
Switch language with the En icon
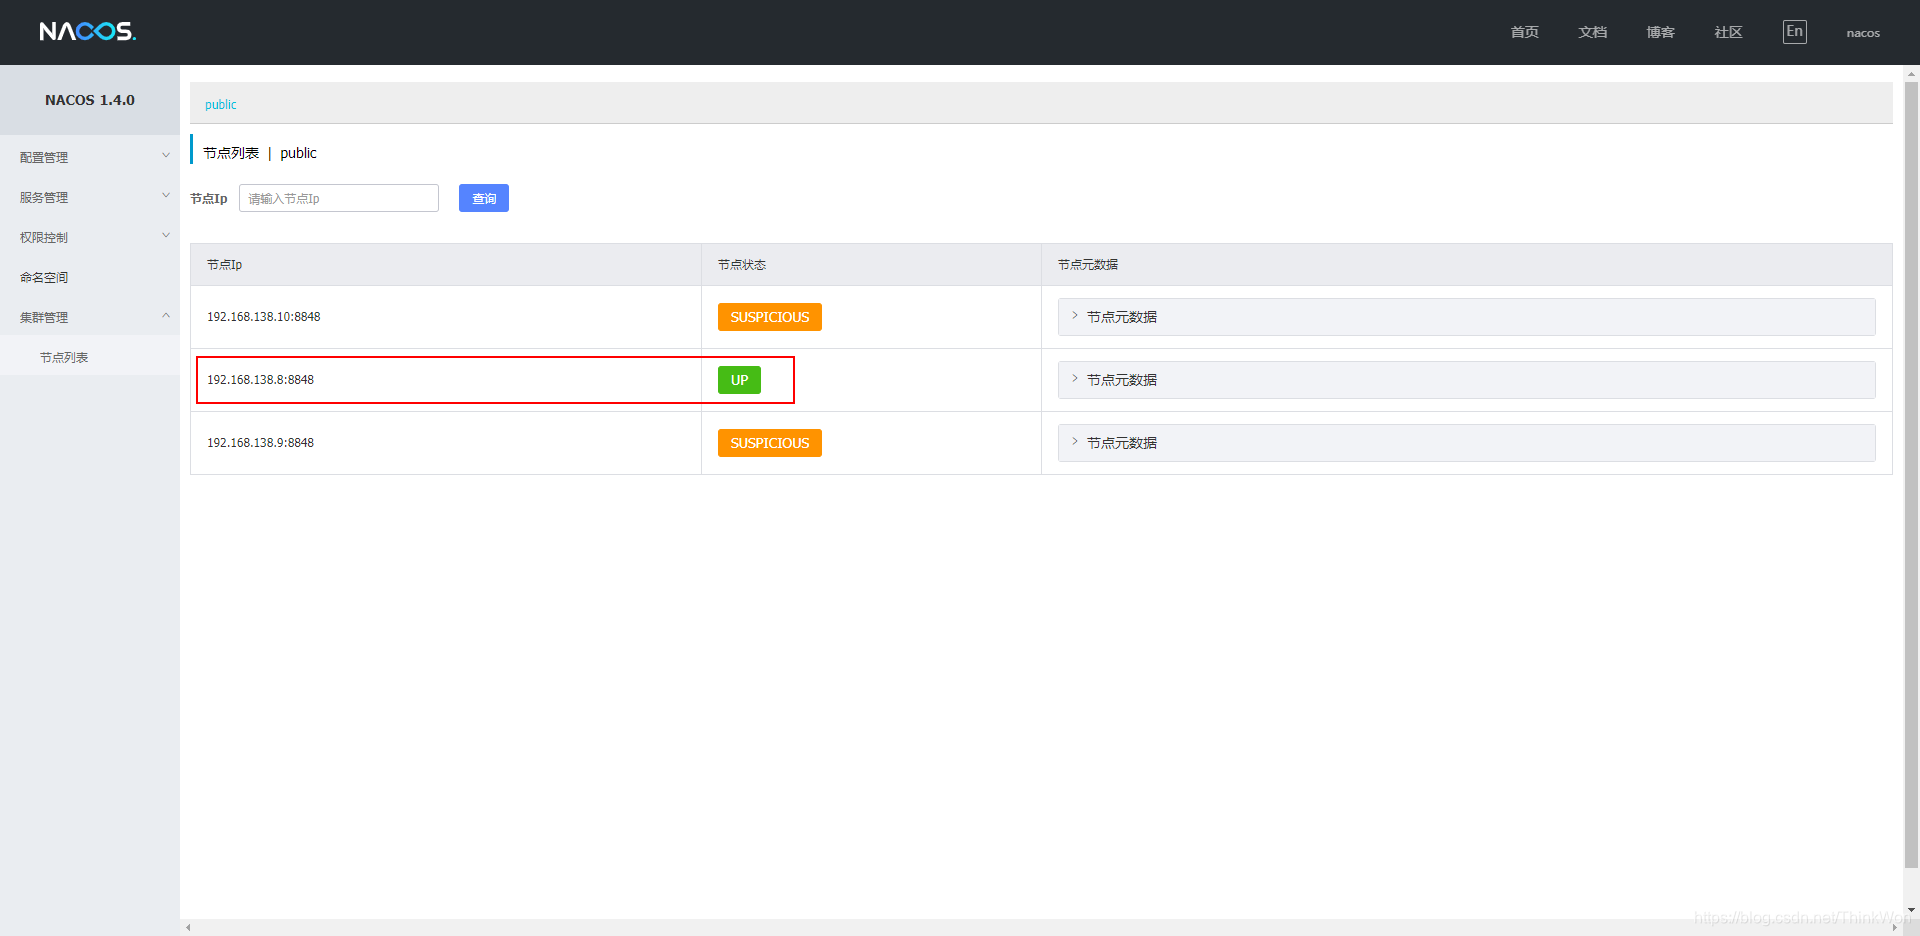pyautogui.click(x=1794, y=32)
